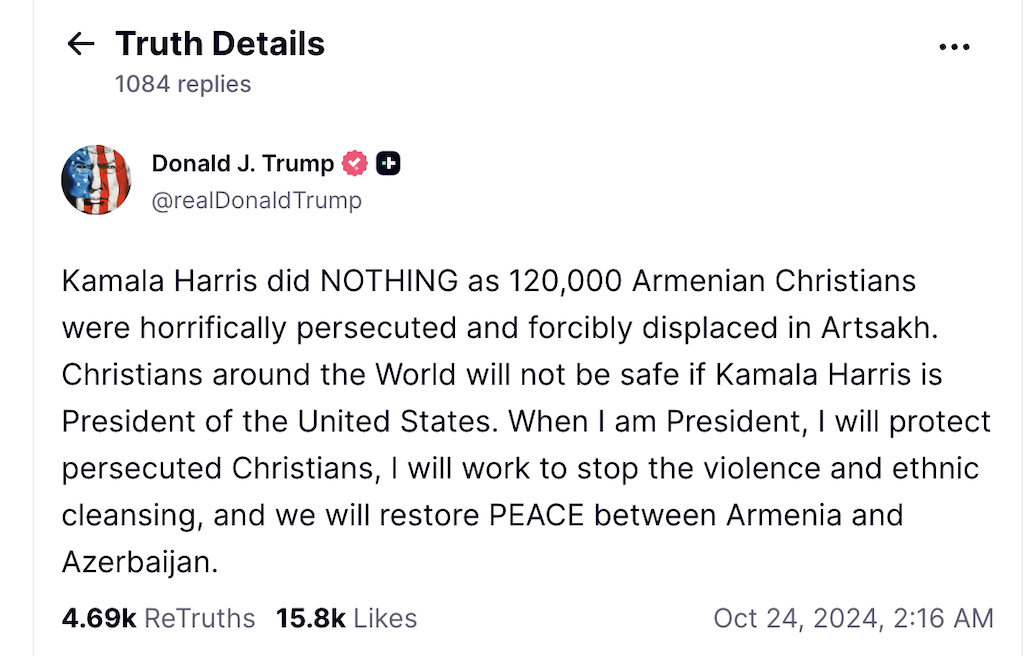View the Likes label list
Image resolution: width=1024 pixels, height=656 pixels.
point(385,618)
